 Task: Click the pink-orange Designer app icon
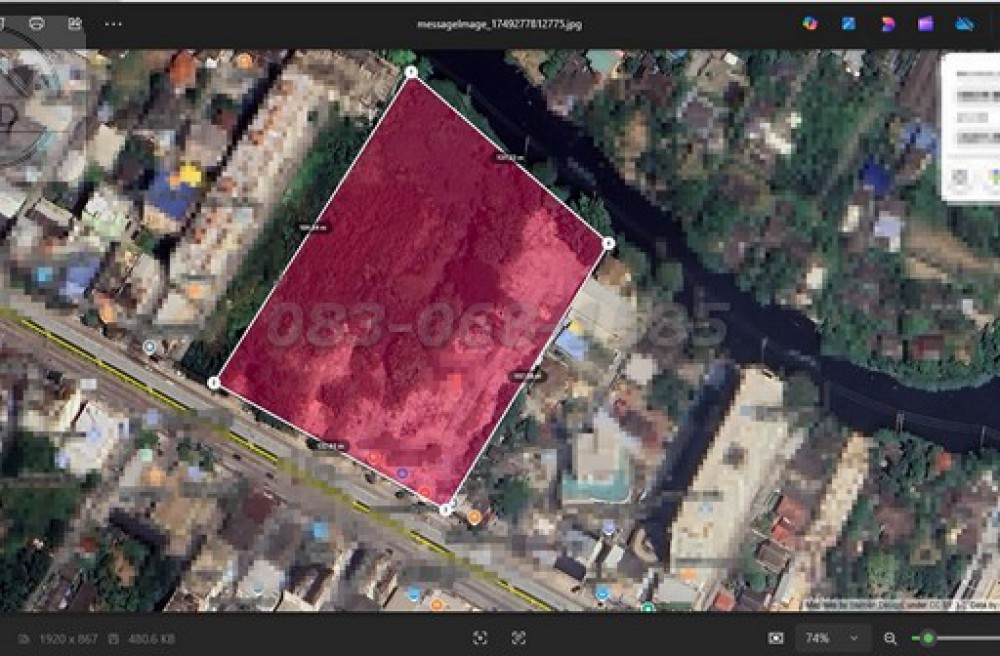(887, 24)
